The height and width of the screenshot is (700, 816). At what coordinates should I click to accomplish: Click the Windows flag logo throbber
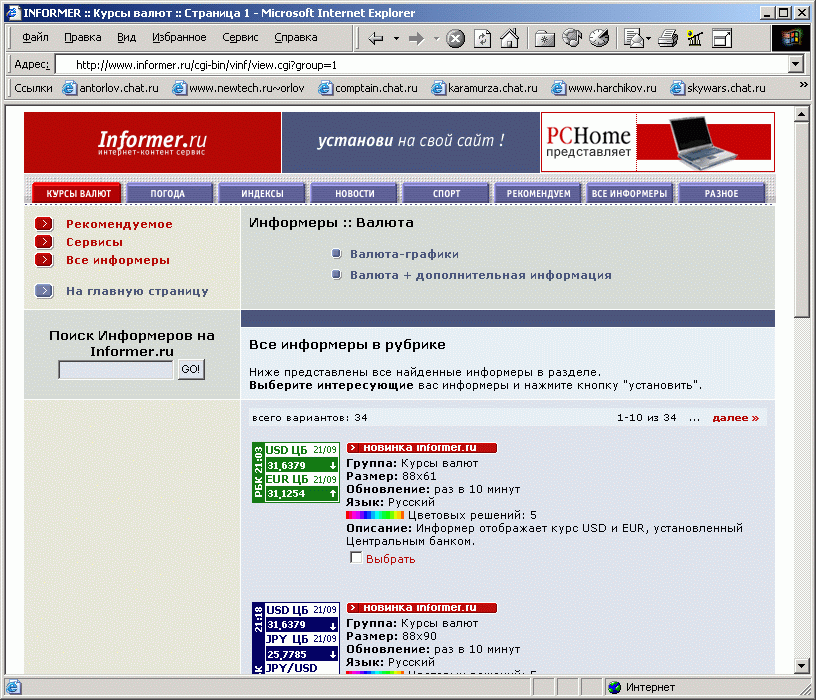coord(791,37)
